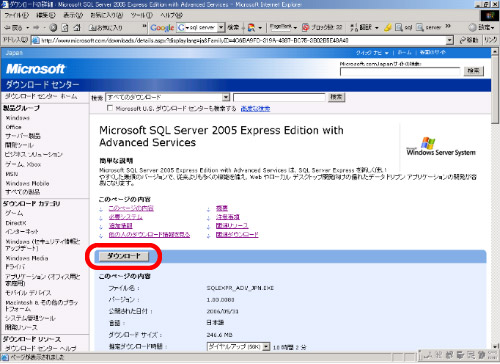500x364 pixels.
Task: Open the ダウンロード センター ヘルプ link
Action: coord(40,348)
